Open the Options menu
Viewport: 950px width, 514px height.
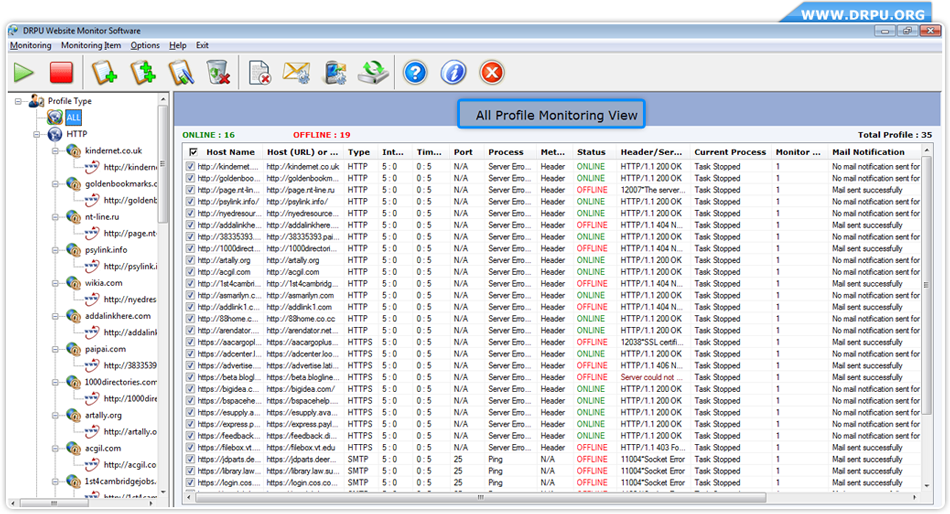pos(145,45)
